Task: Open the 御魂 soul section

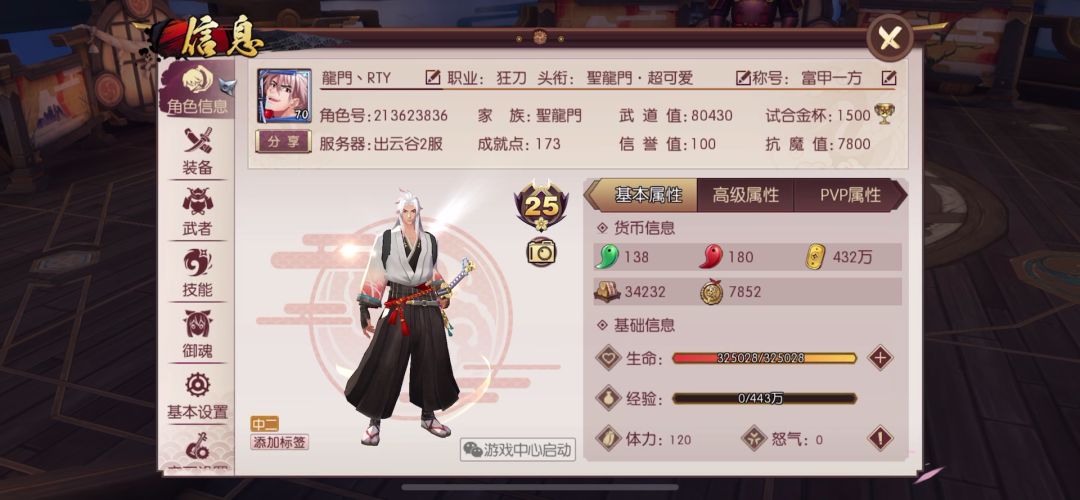Action: (x=197, y=335)
